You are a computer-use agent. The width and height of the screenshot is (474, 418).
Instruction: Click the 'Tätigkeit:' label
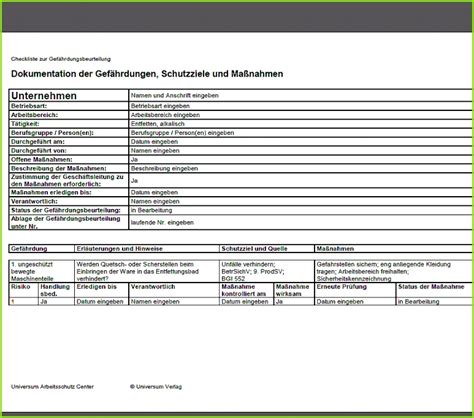25,124
